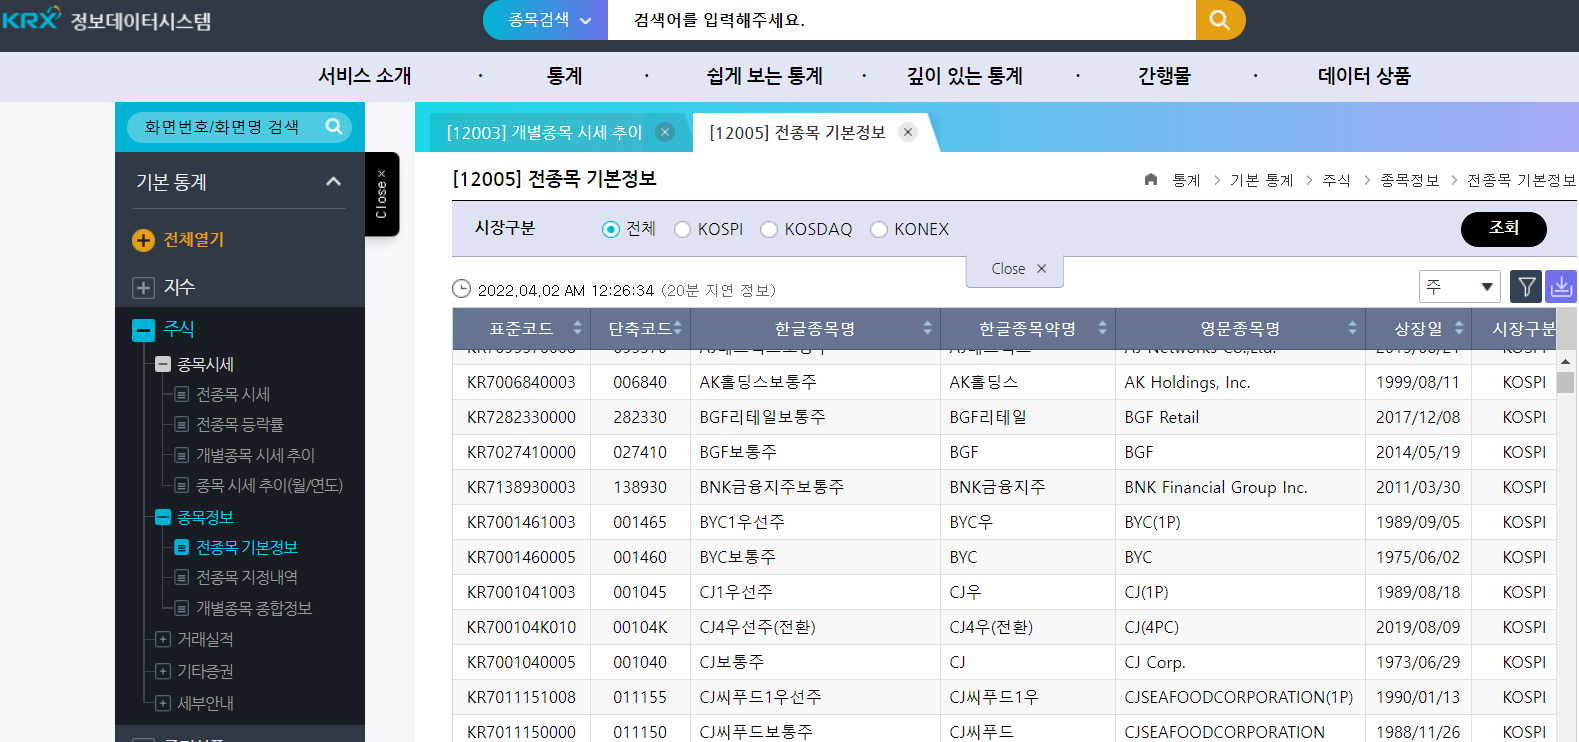Click the sidebar screen search magnifier icon
This screenshot has height=742, width=1579.
click(334, 126)
